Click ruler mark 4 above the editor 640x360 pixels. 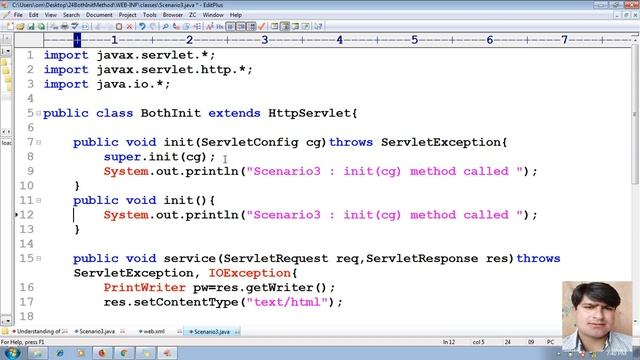coord(340,40)
